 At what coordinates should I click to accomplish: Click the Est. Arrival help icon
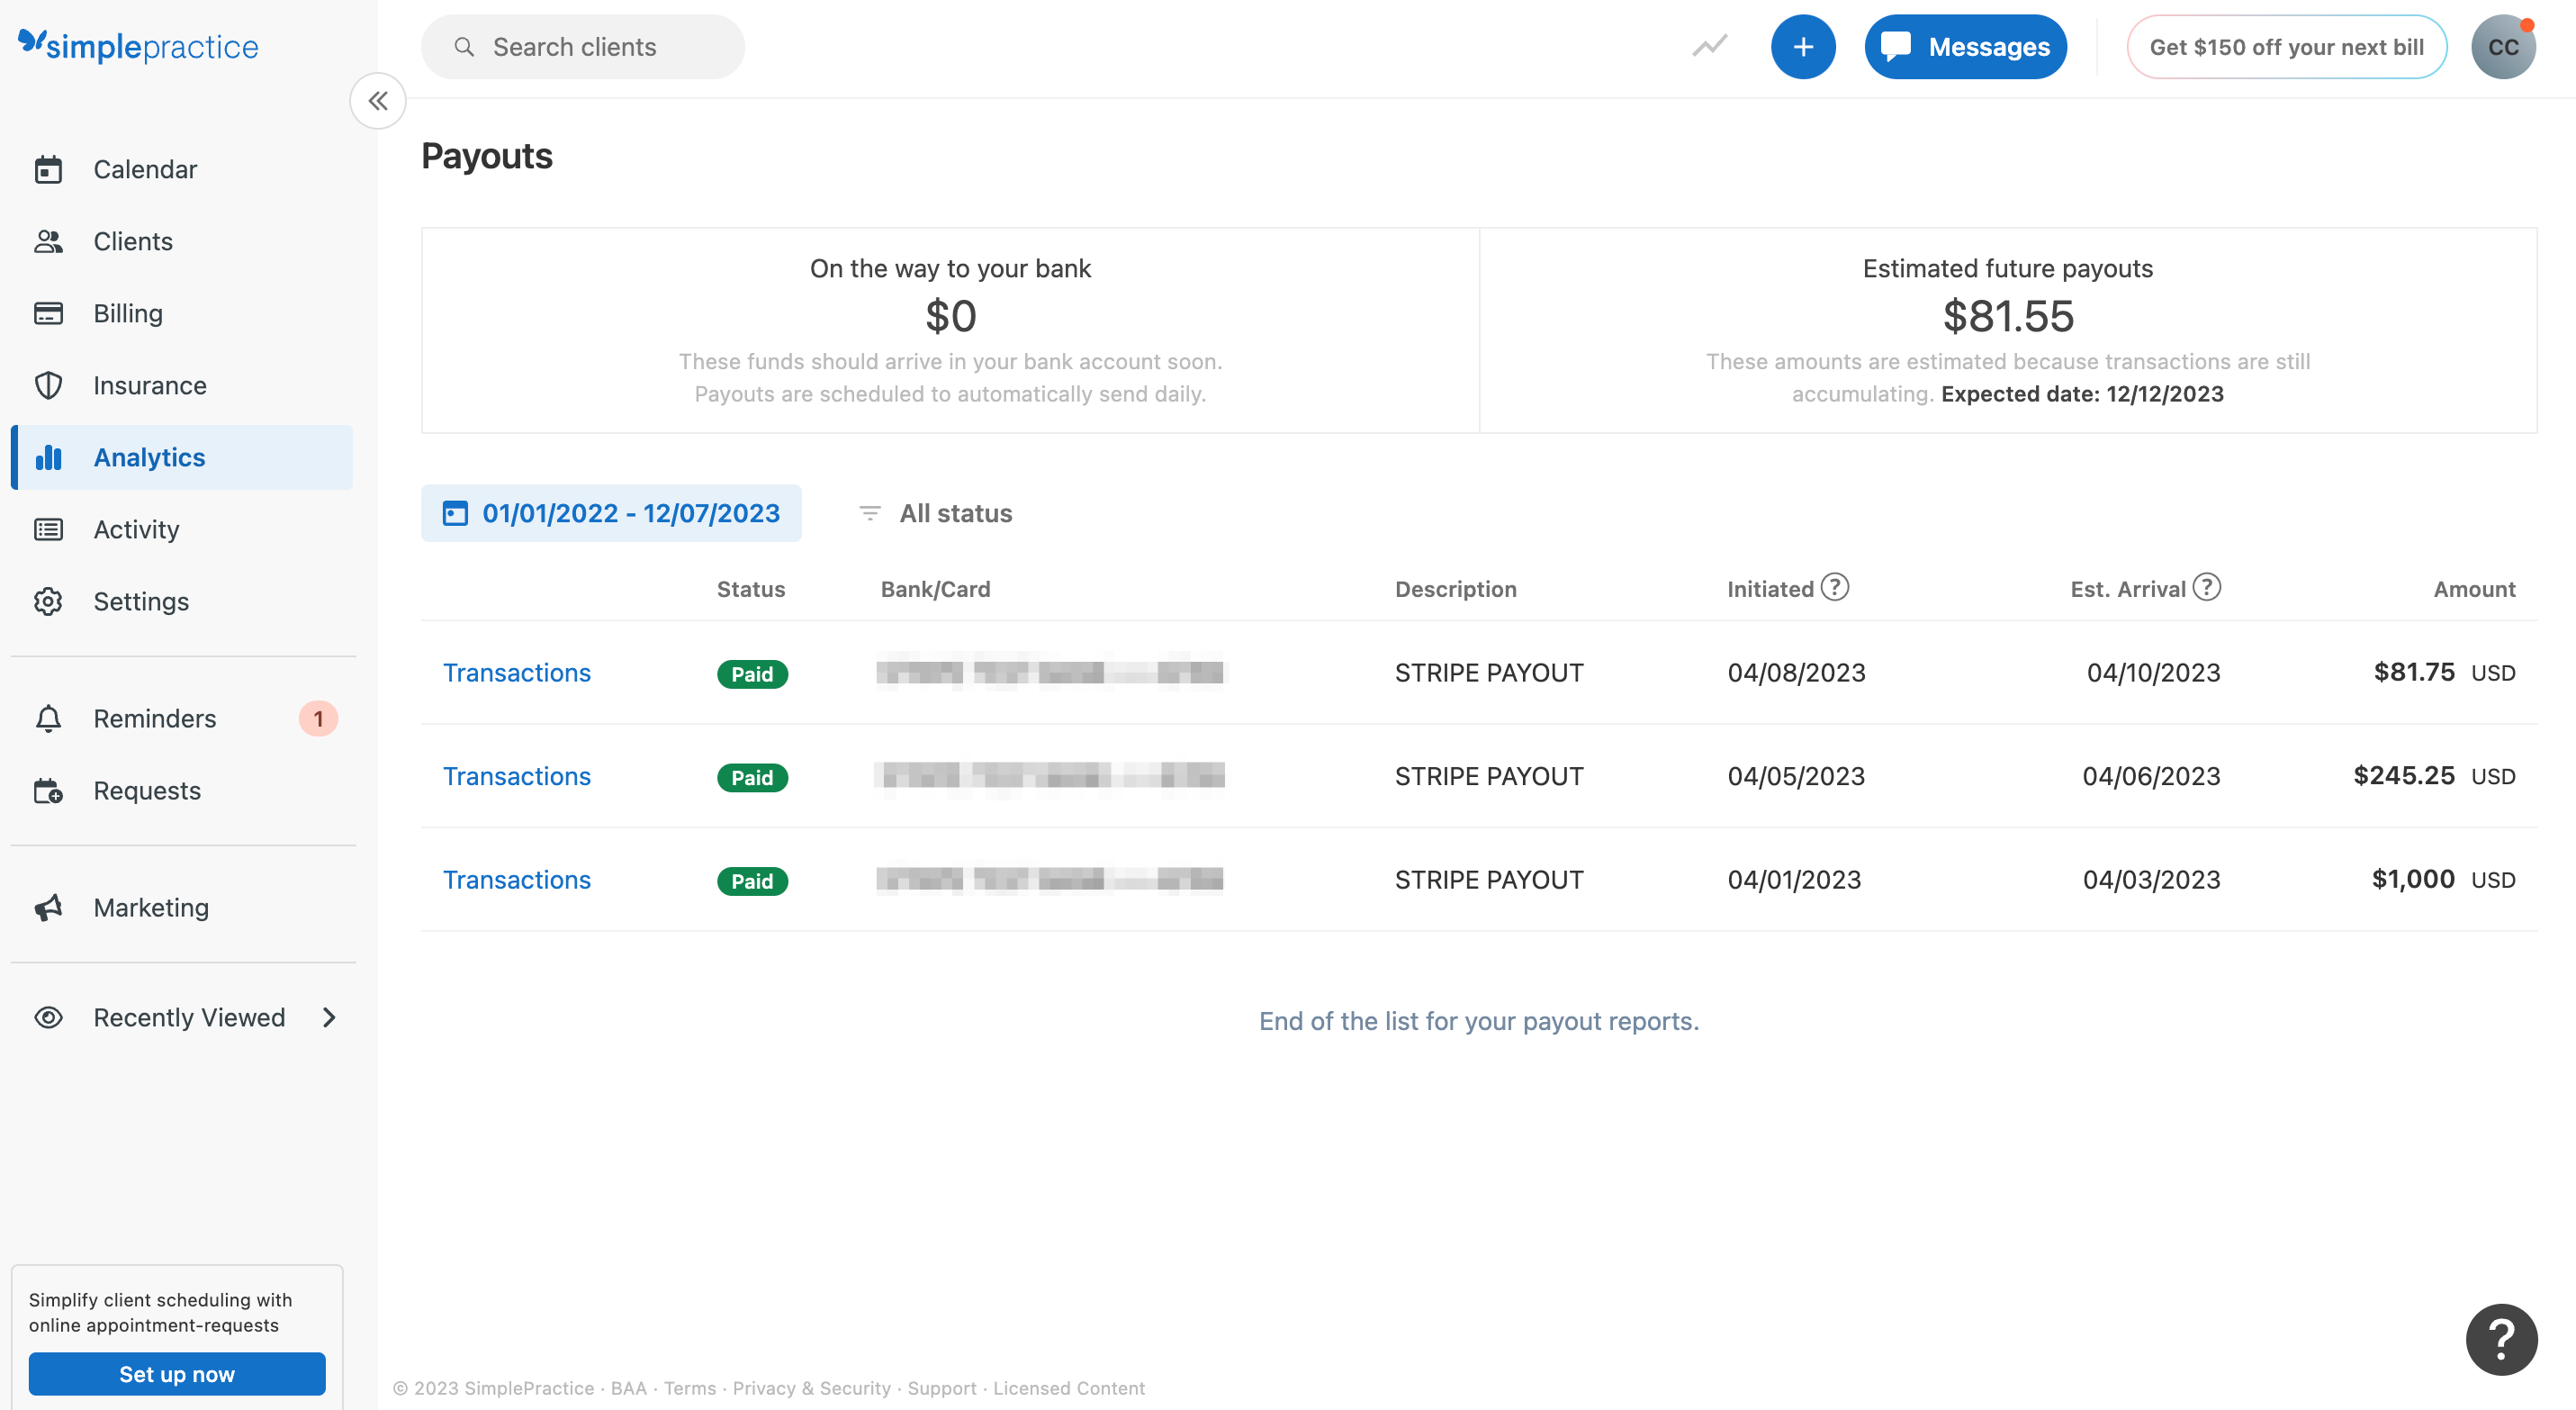pos(2206,587)
